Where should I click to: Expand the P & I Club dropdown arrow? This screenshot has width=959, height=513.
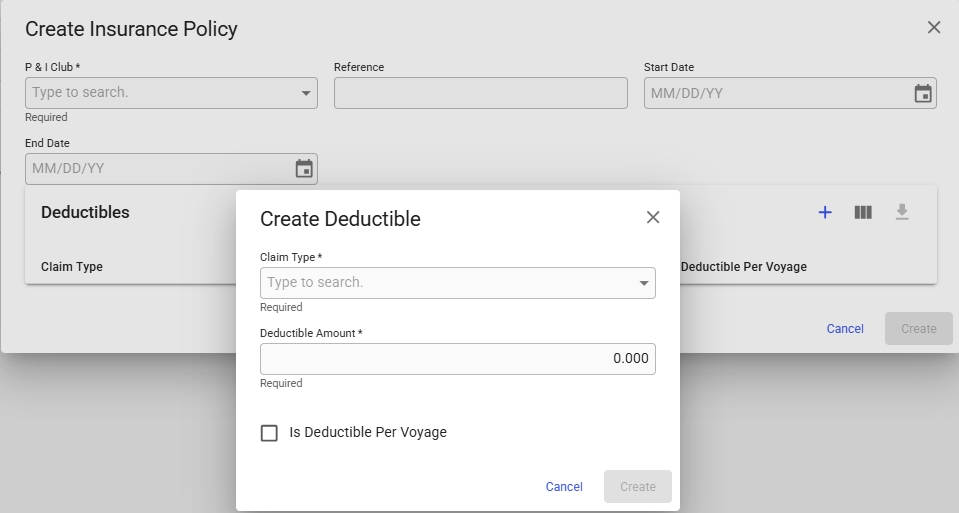(x=306, y=93)
